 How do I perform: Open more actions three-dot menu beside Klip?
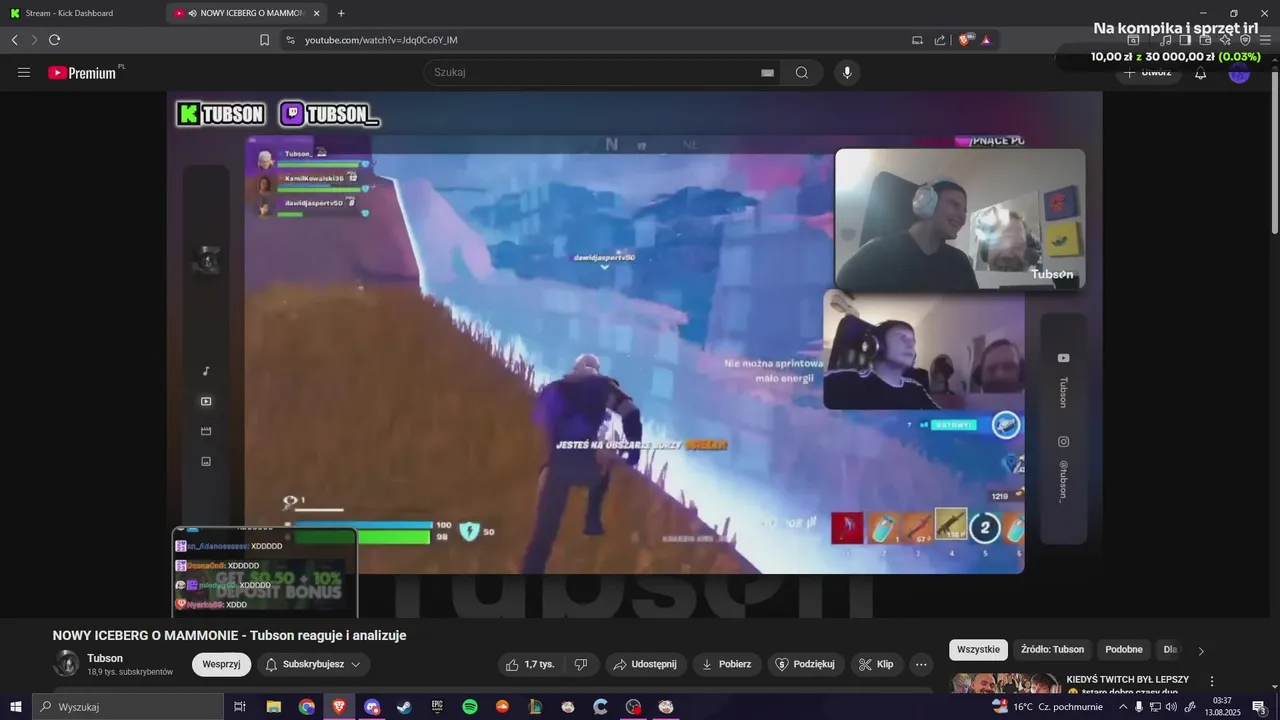921,664
